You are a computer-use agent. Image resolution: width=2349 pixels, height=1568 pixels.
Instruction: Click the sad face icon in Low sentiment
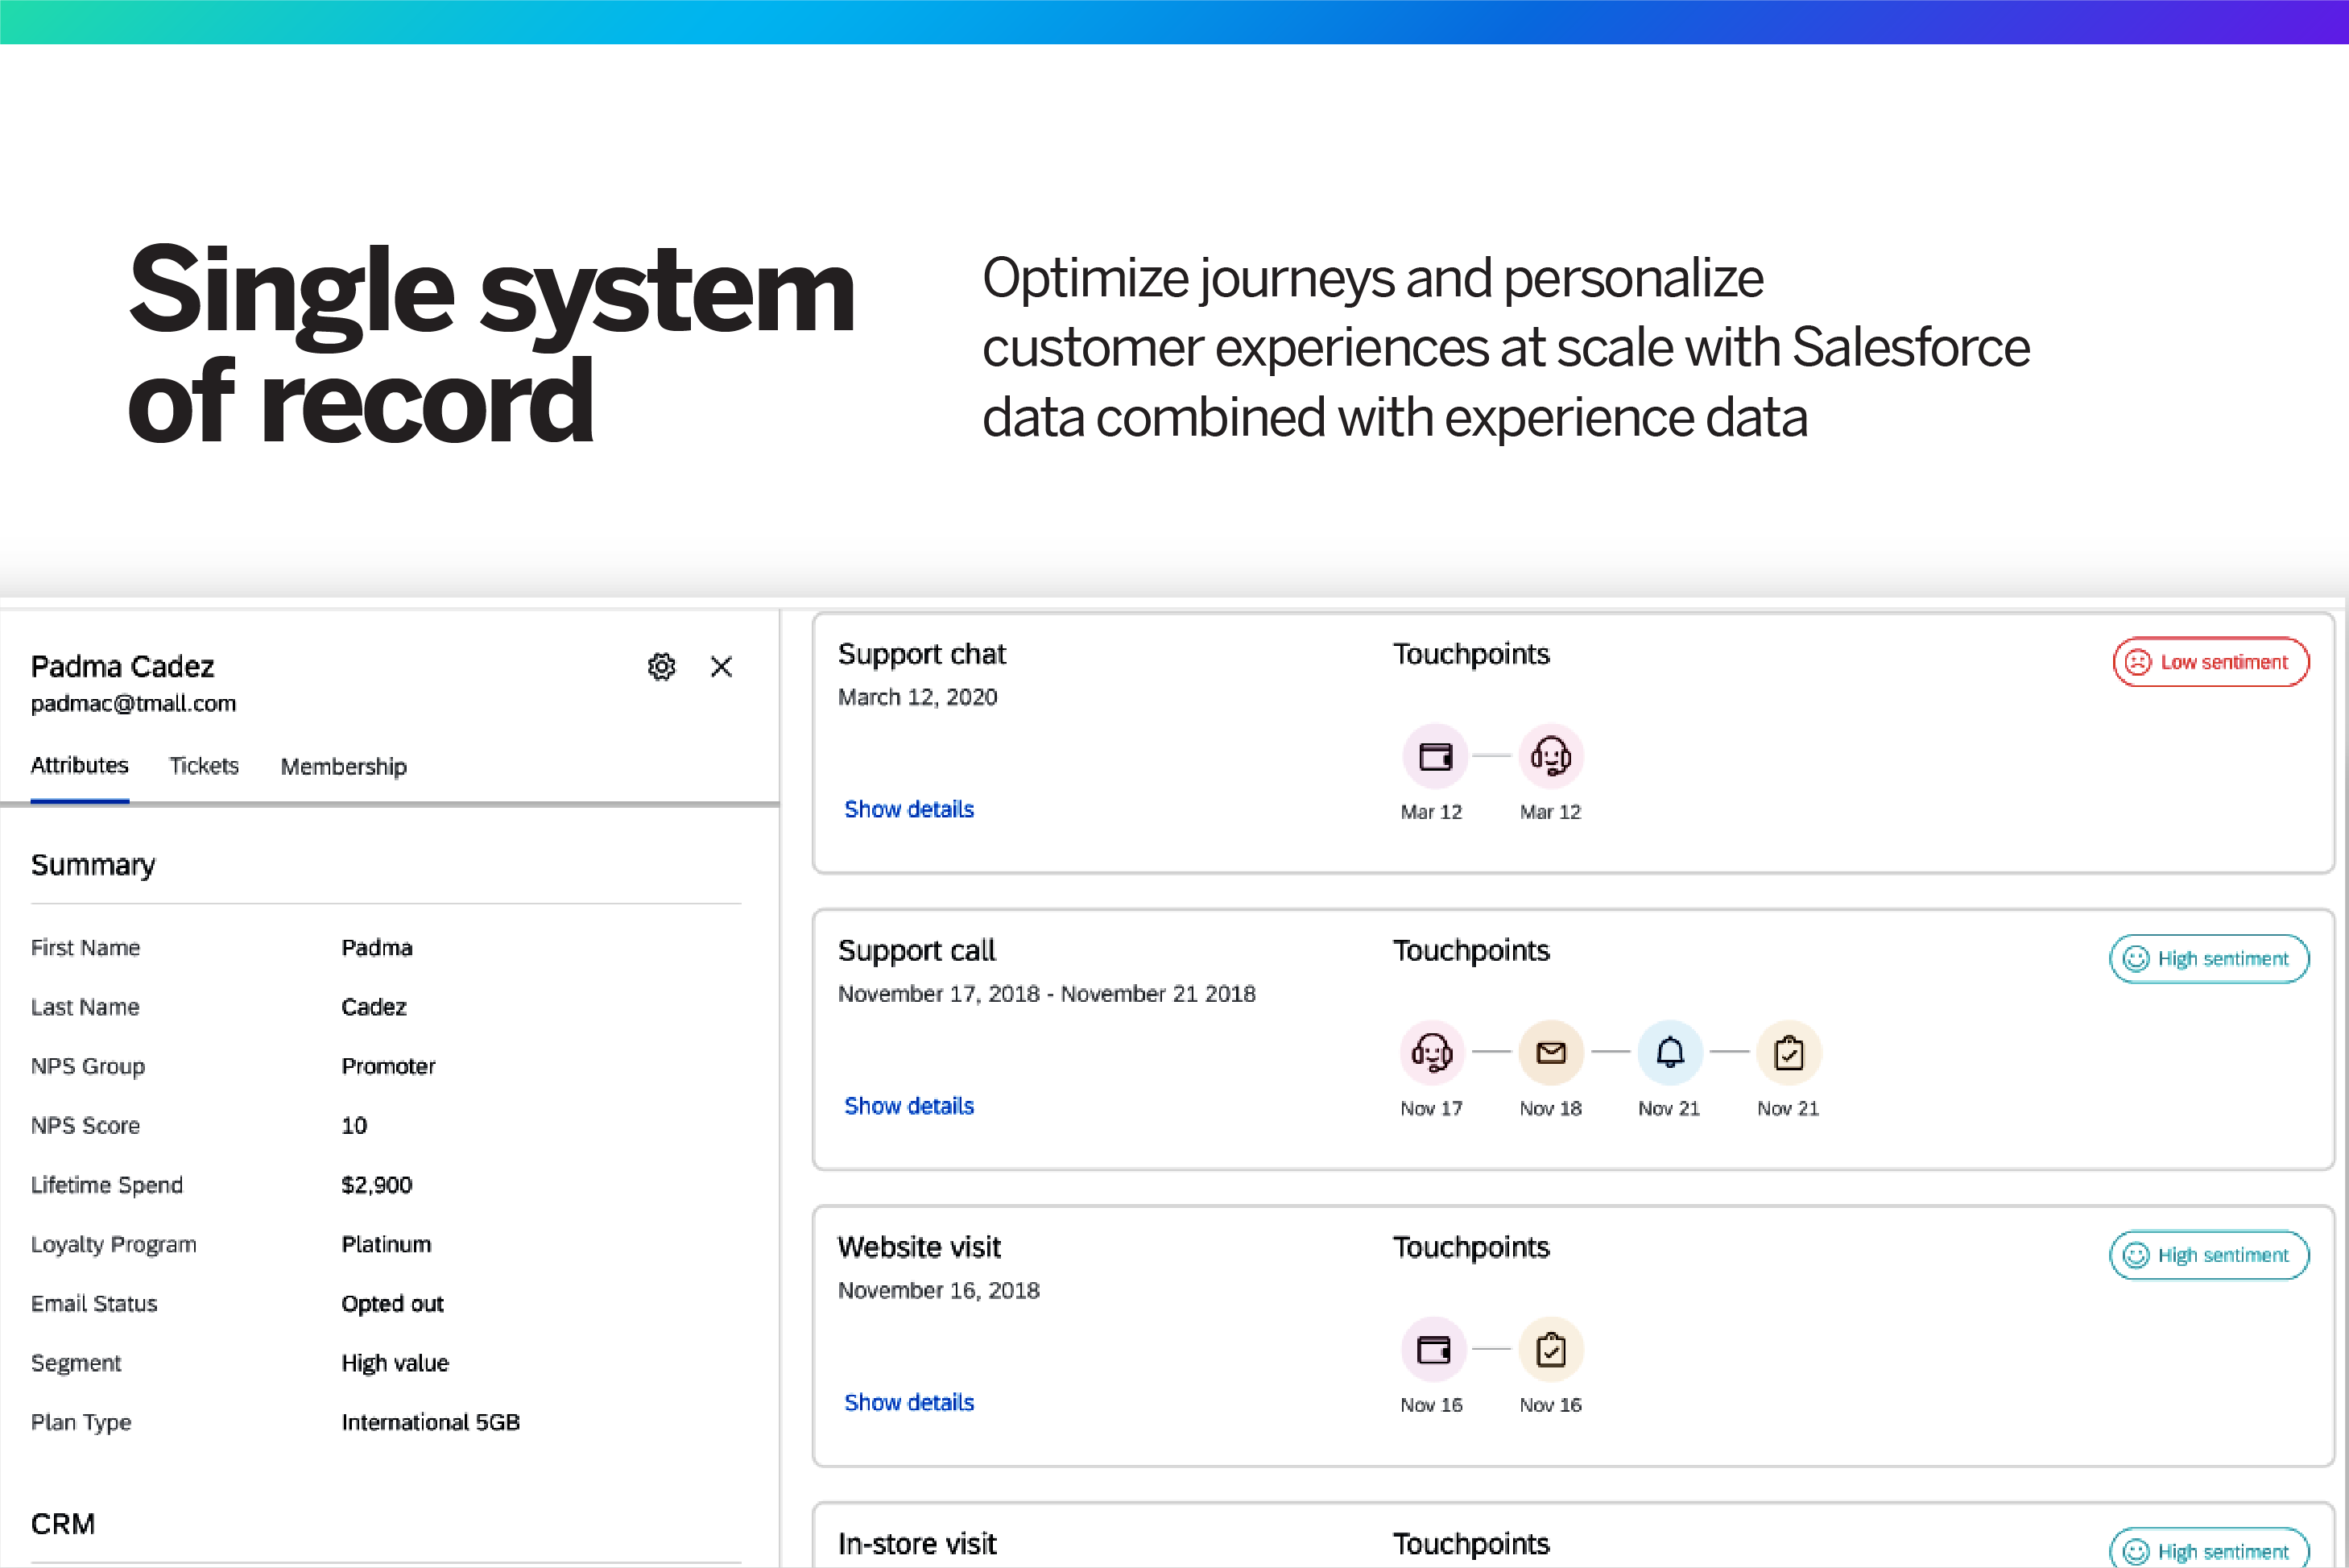click(2137, 662)
